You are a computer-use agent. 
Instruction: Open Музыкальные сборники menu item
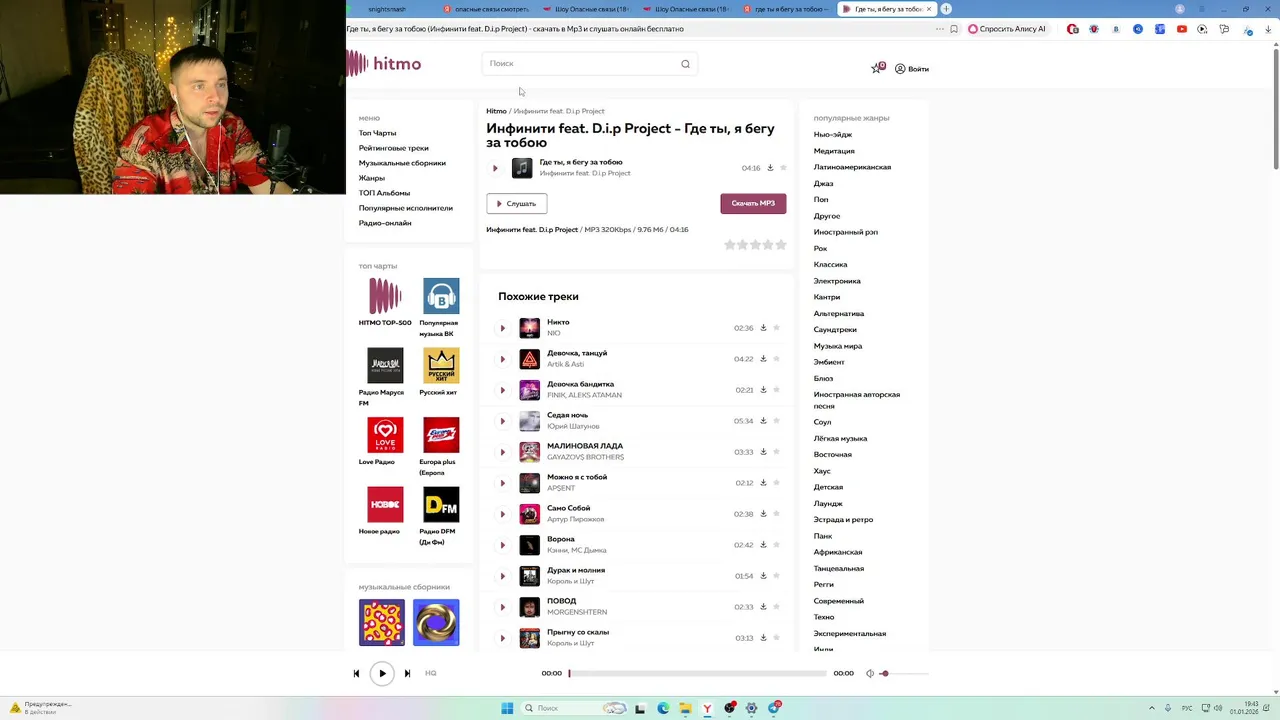click(402, 163)
